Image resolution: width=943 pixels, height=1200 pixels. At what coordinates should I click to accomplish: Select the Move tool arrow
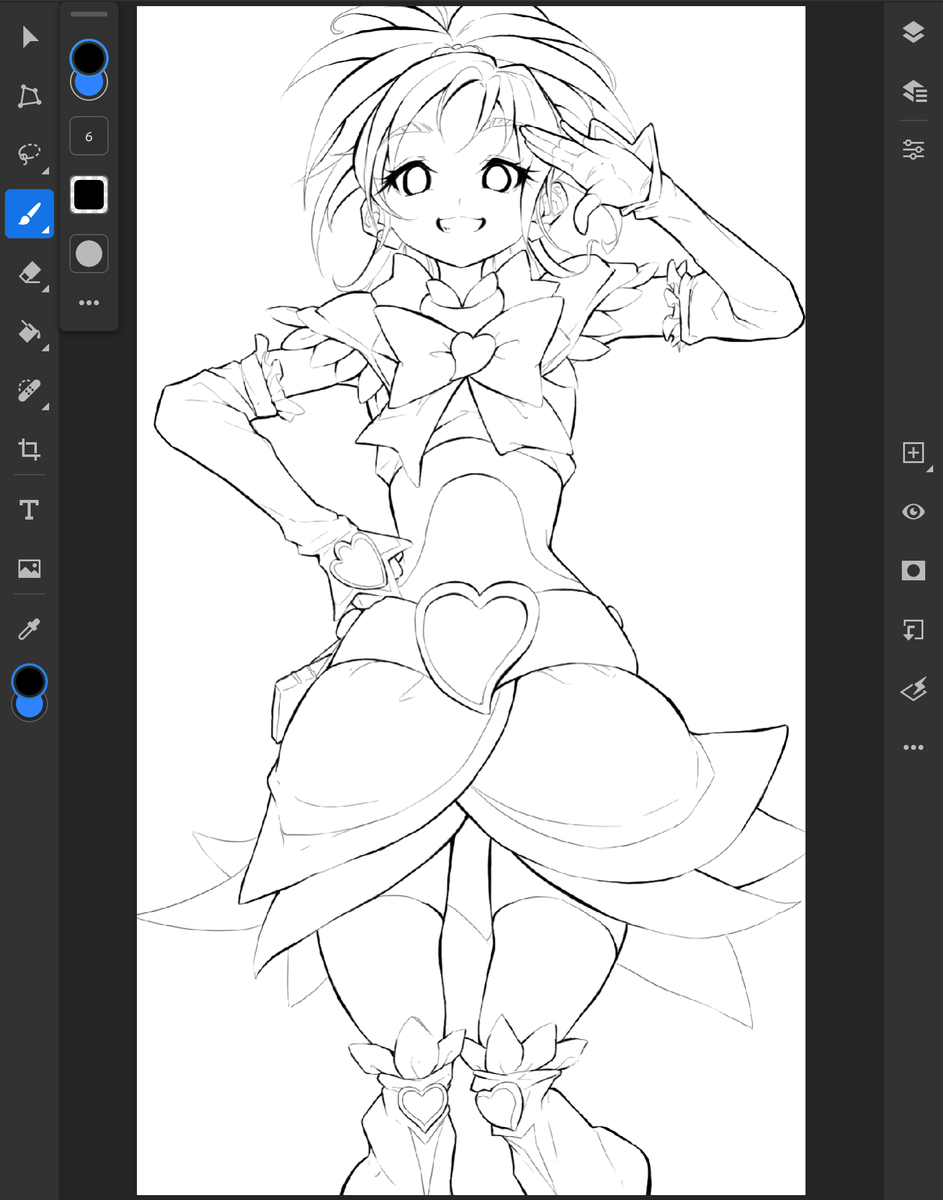point(30,37)
